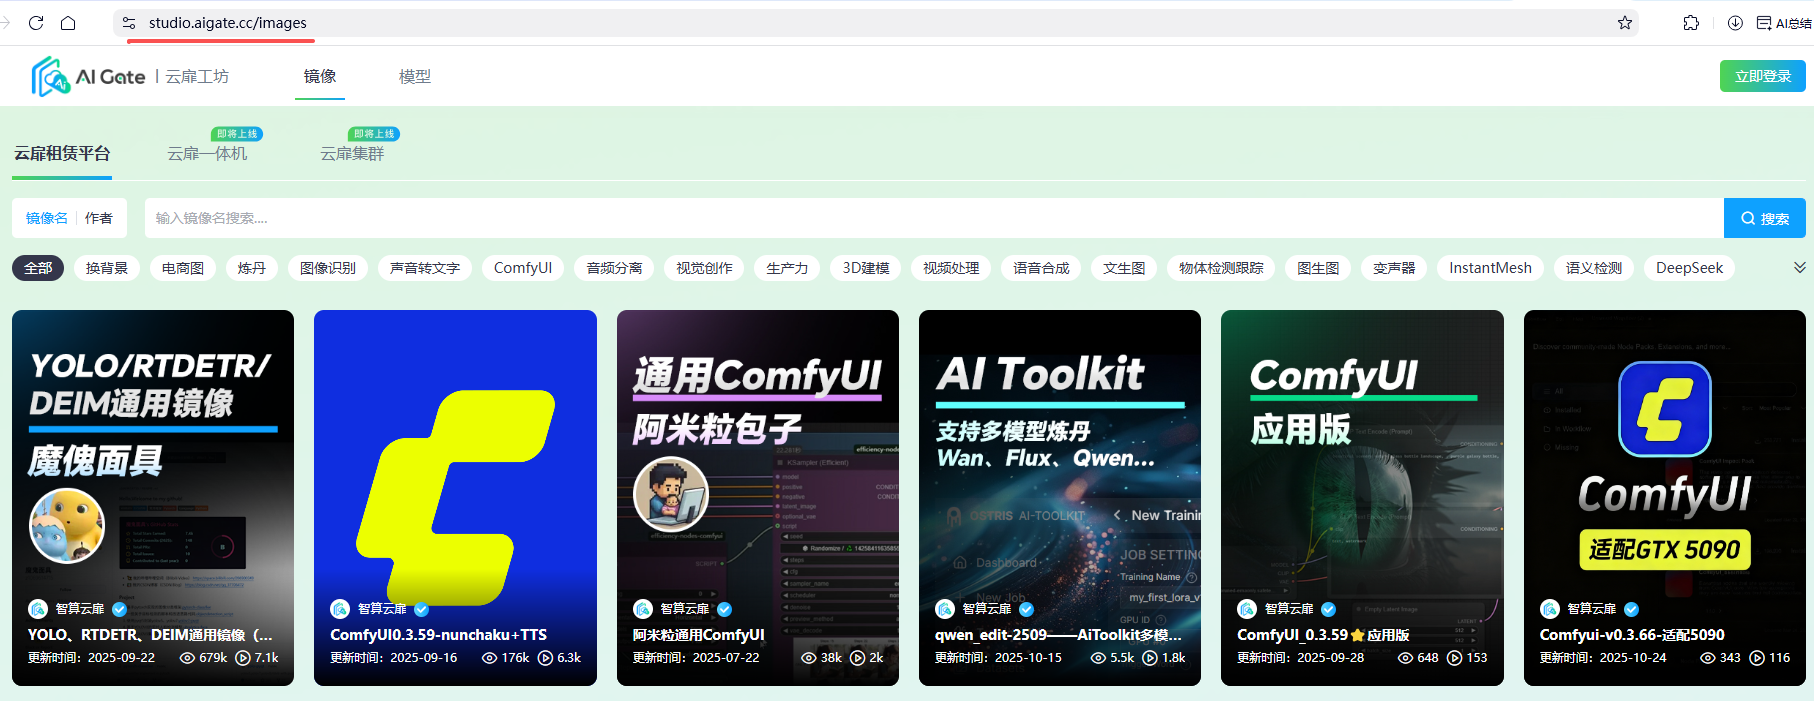The height and width of the screenshot is (701, 1814).
Task: Click the eye views icon showing 38k
Action: pos(809,658)
